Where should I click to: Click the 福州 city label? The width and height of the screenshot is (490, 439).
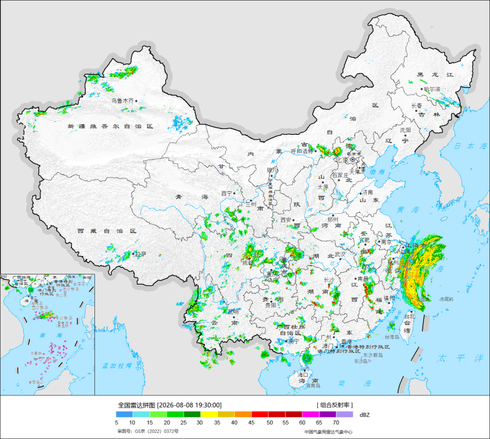pos(390,298)
